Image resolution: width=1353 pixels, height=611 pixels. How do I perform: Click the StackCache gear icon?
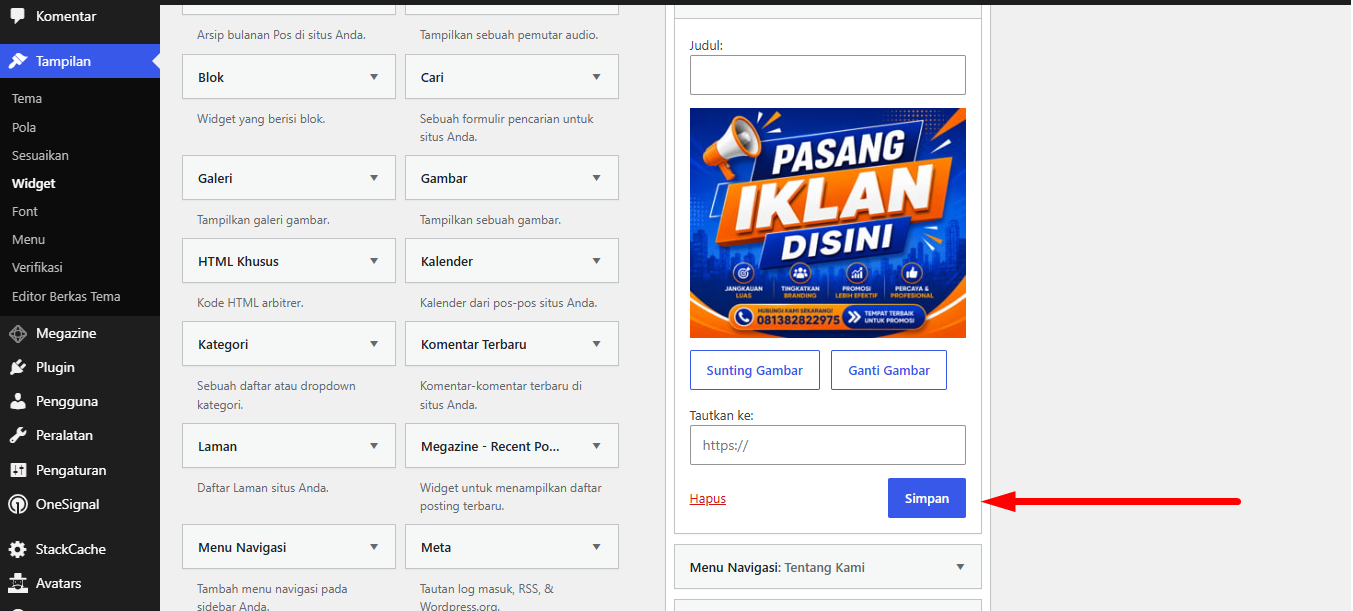18,549
